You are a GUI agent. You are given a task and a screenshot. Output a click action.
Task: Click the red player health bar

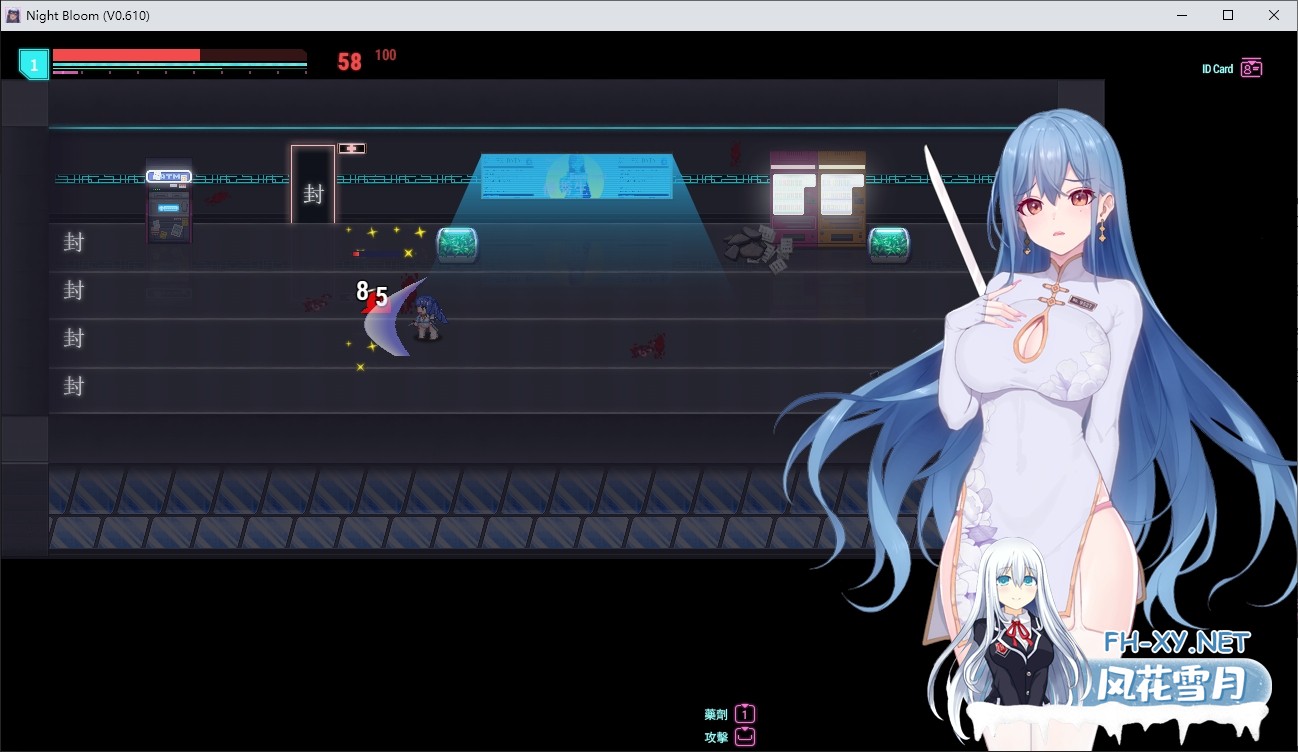pyautogui.click(x=179, y=55)
